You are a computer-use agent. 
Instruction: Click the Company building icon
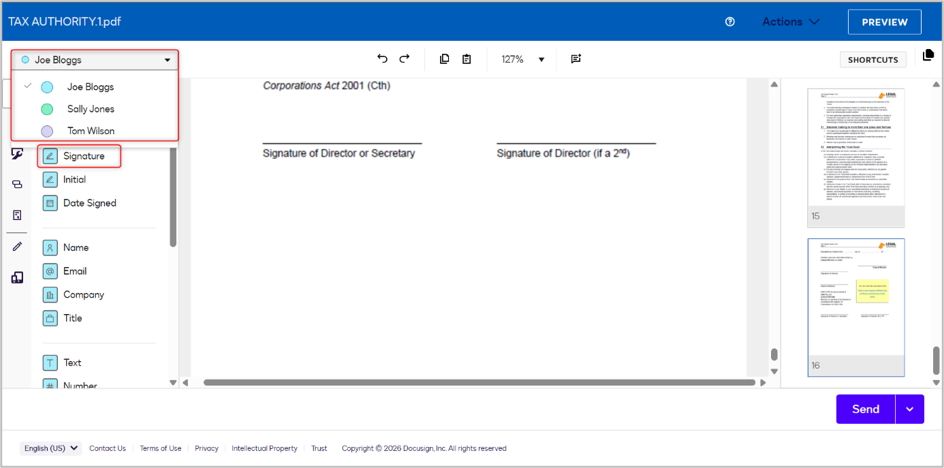coord(50,295)
